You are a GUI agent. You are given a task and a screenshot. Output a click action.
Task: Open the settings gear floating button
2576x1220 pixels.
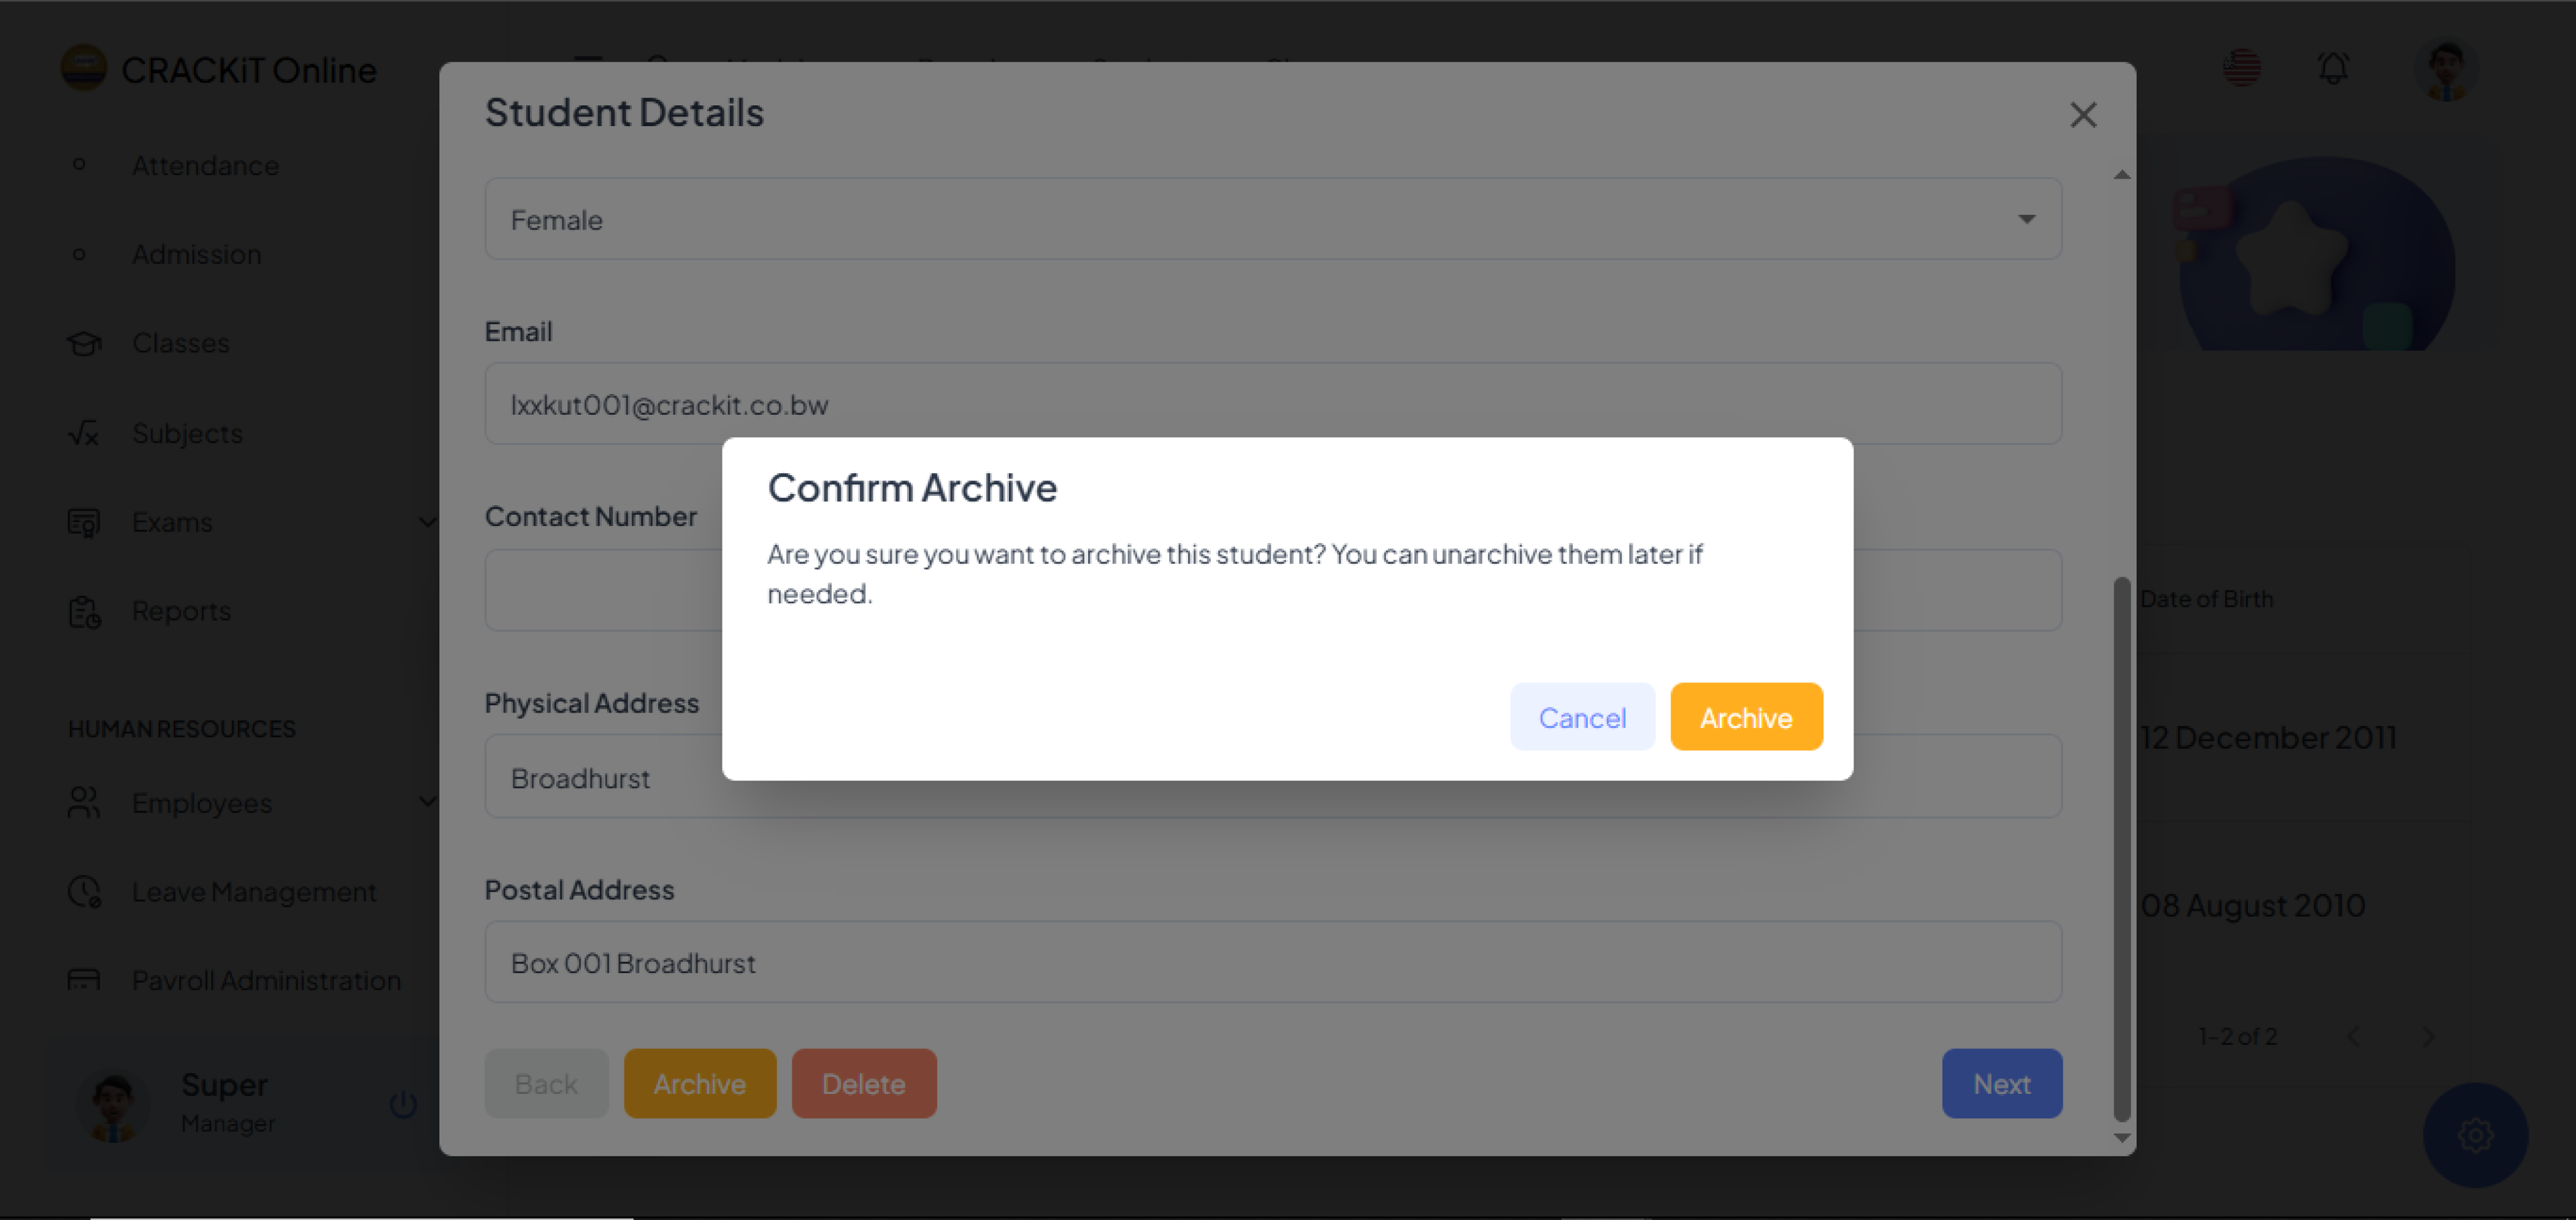[2475, 1134]
